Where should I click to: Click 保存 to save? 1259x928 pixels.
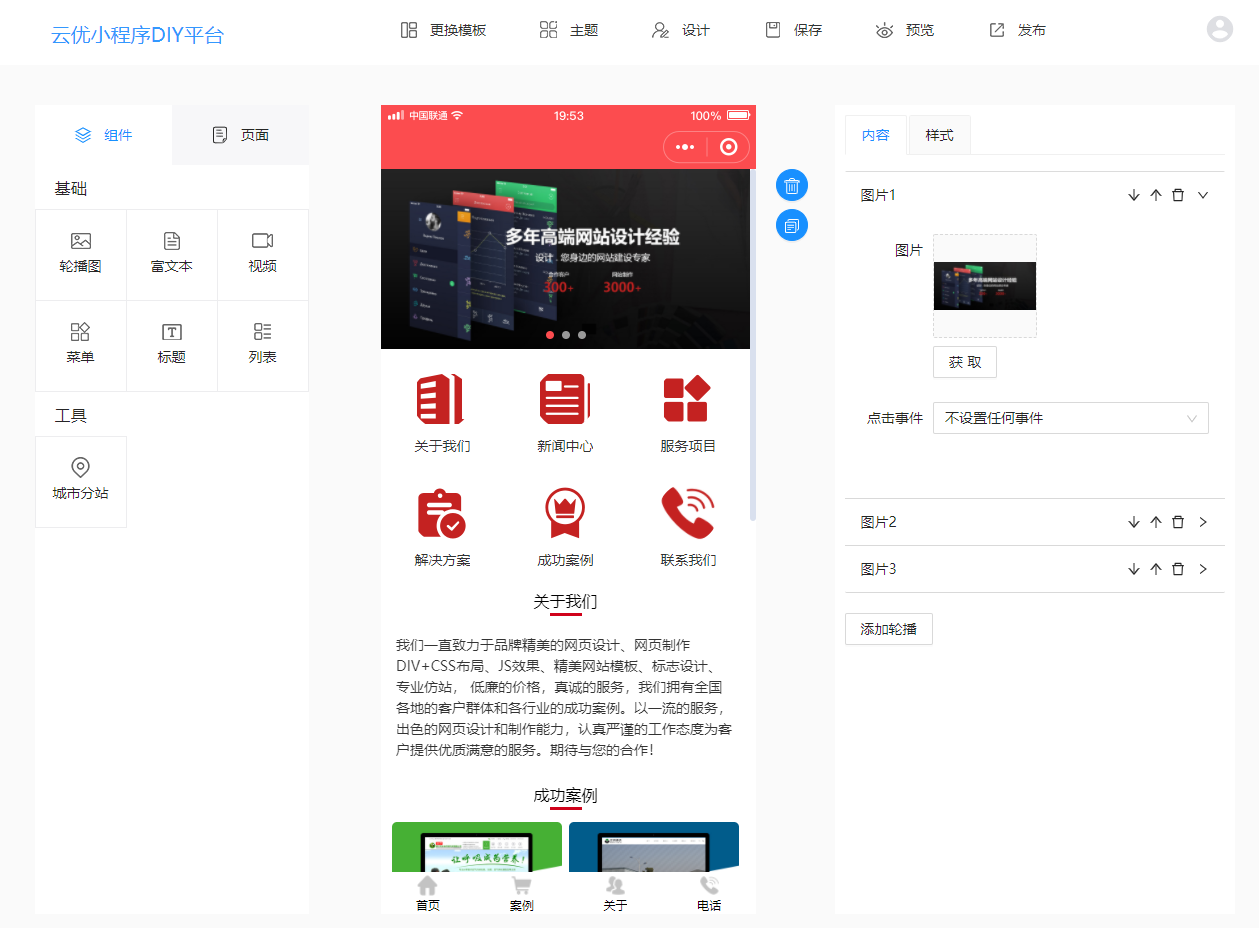(x=793, y=30)
